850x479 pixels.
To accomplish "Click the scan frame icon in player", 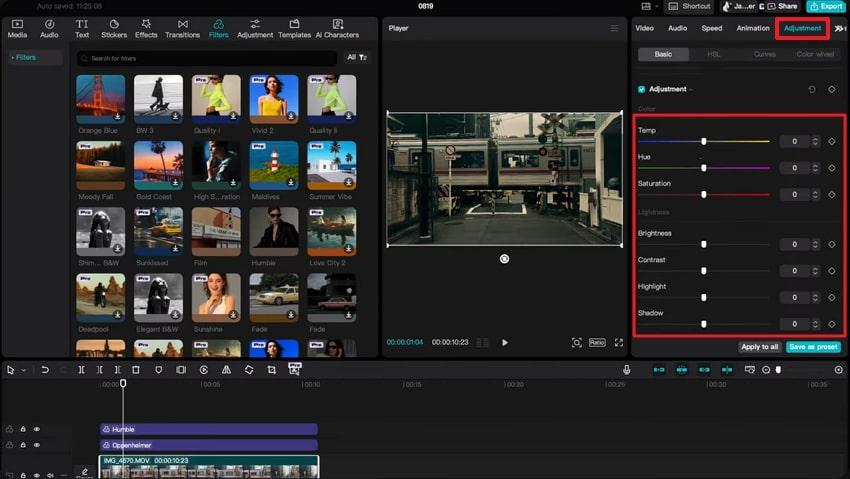I will [577, 342].
